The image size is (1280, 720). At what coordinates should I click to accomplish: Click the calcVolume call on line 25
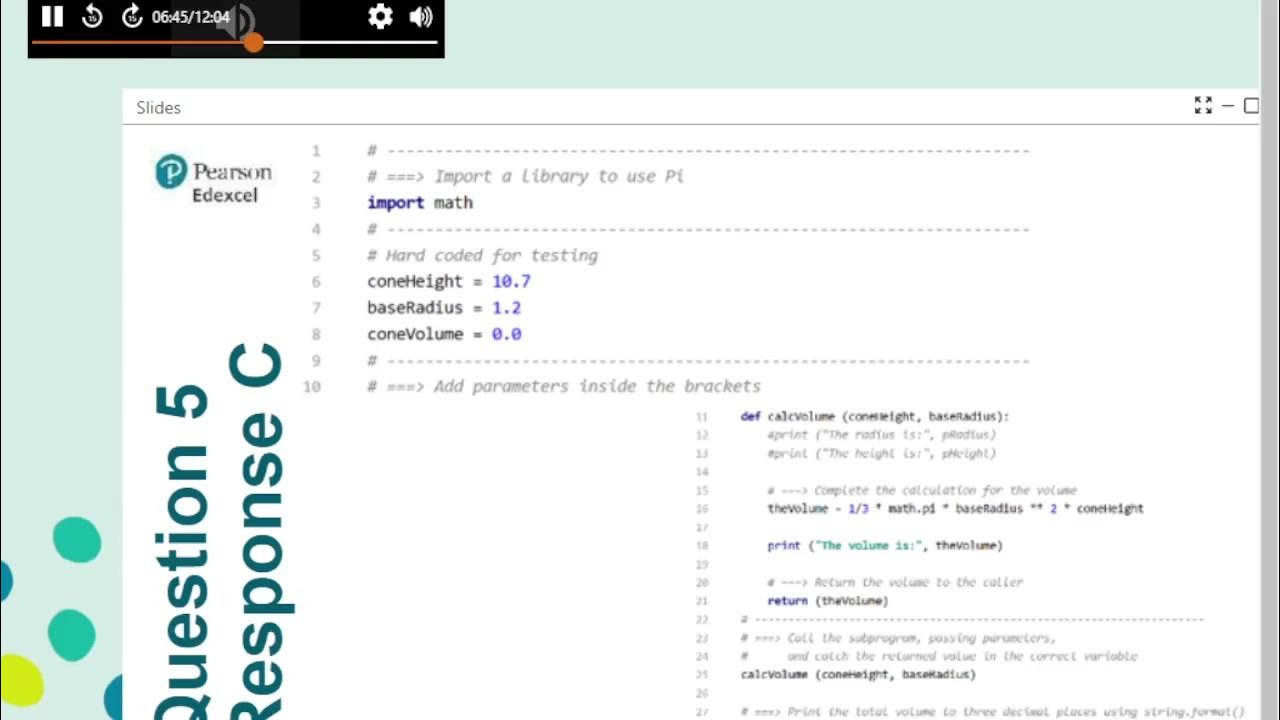point(858,675)
